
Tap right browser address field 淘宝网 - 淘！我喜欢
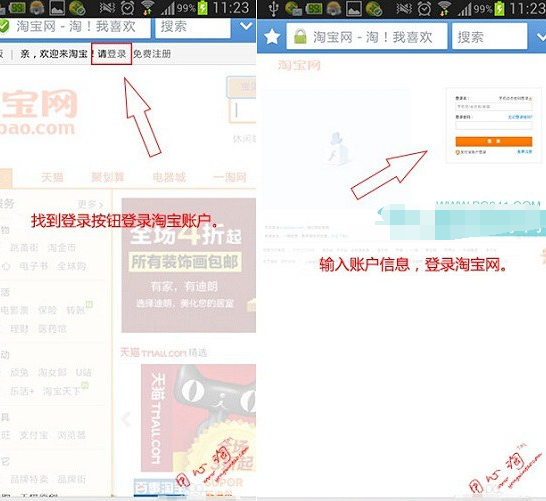367,37
